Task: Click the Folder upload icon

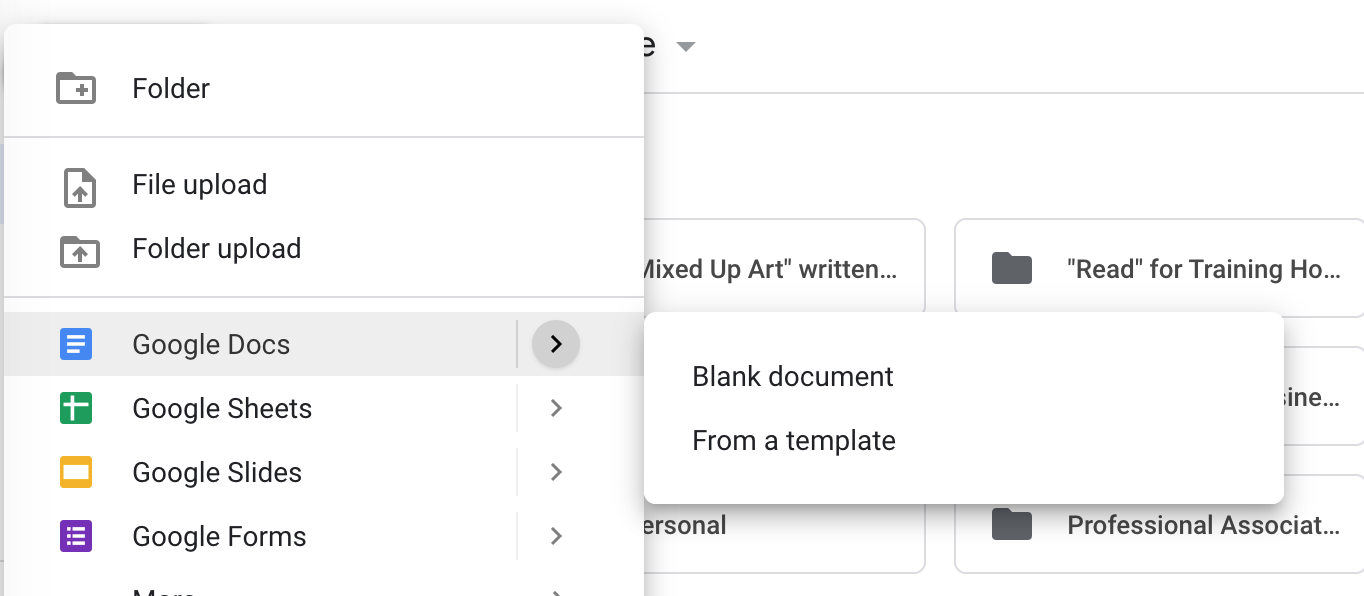Action: click(x=79, y=251)
